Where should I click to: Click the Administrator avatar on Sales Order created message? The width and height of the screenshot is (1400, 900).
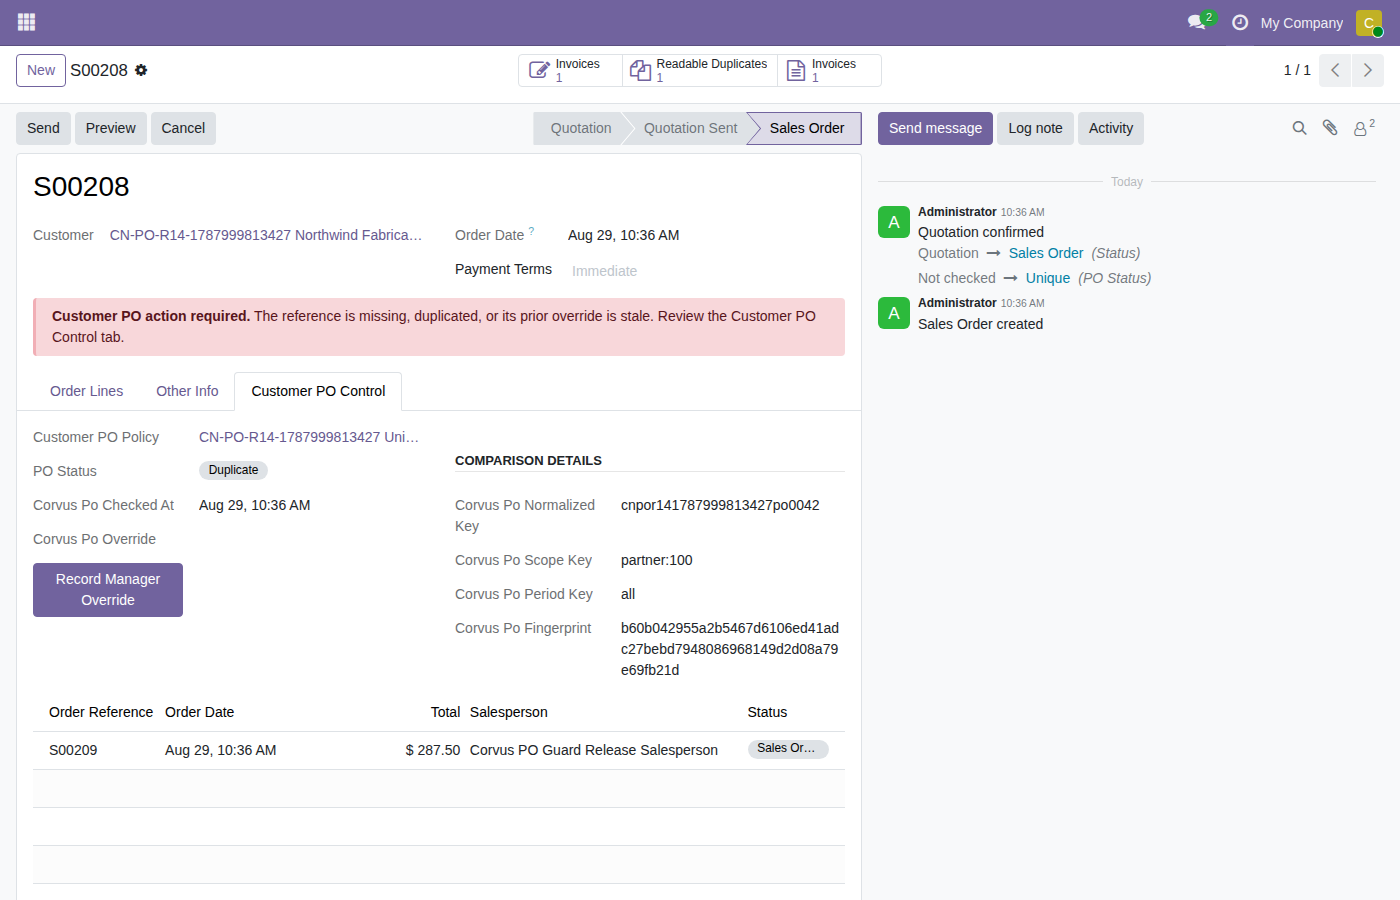click(x=894, y=313)
